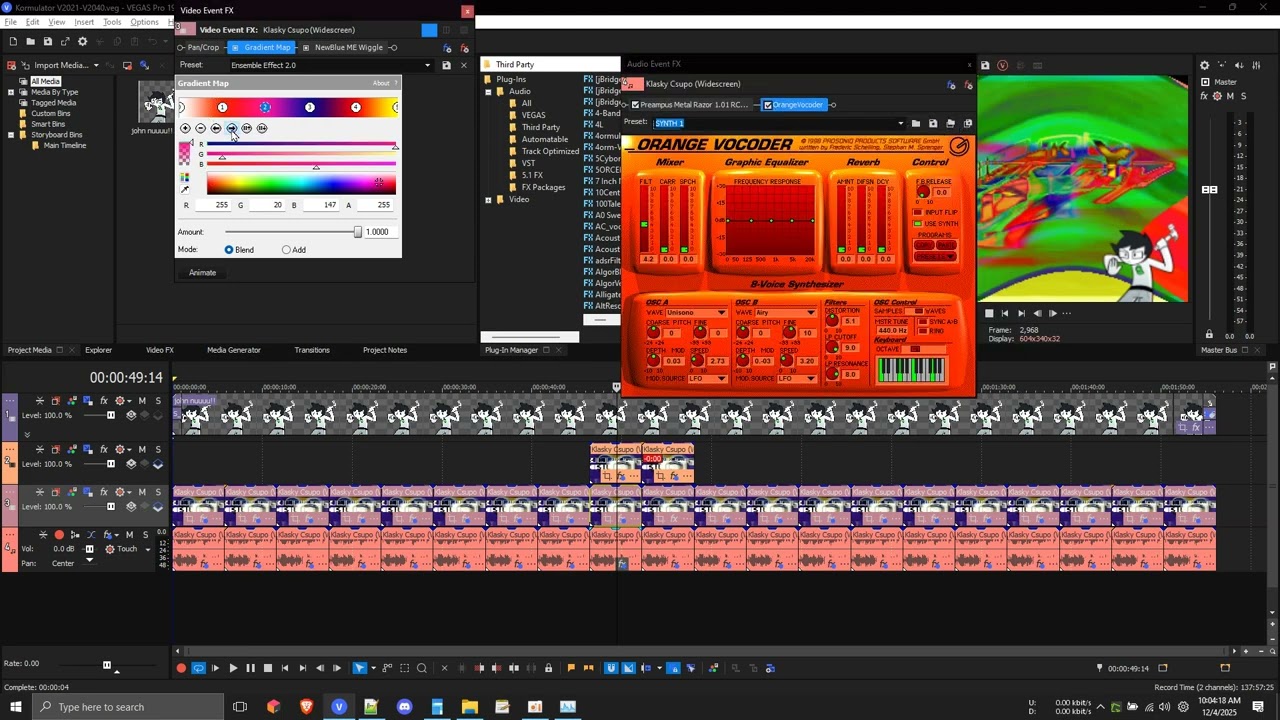Mute audio track 4
The image size is (1280, 720).
(x=129, y=535)
